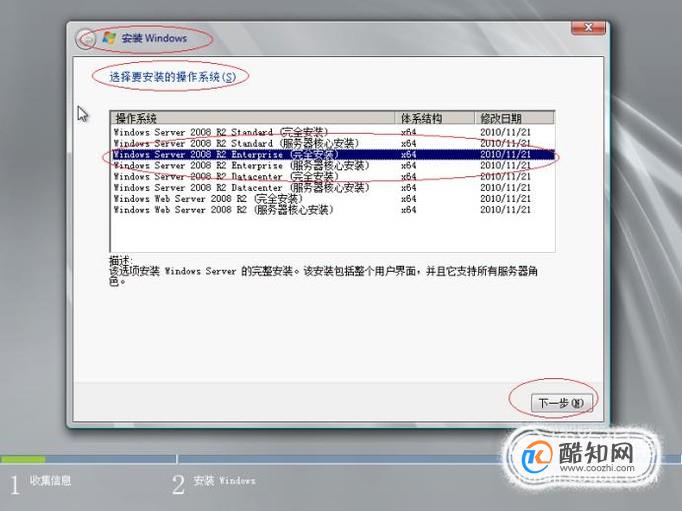Click the 选择要安装的操作系统(S) label

point(172,77)
